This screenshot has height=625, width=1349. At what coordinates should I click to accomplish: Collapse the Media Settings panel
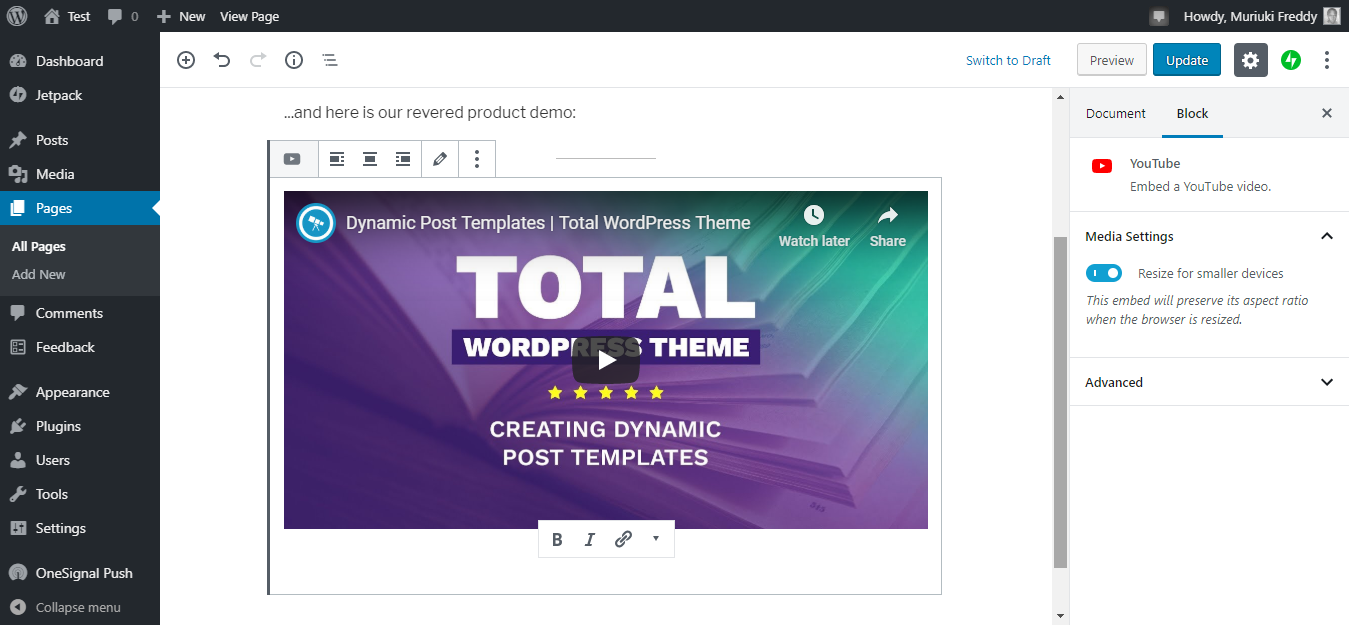tap(1327, 237)
